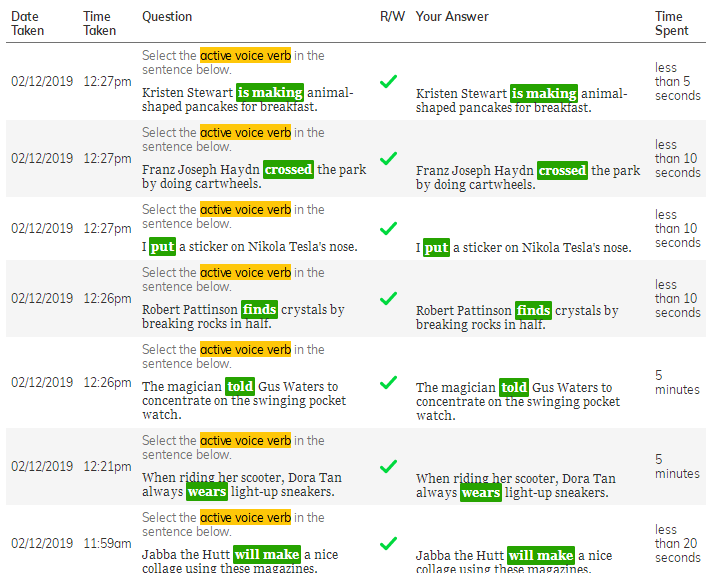Select the Date Taken column header

coord(25,23)
